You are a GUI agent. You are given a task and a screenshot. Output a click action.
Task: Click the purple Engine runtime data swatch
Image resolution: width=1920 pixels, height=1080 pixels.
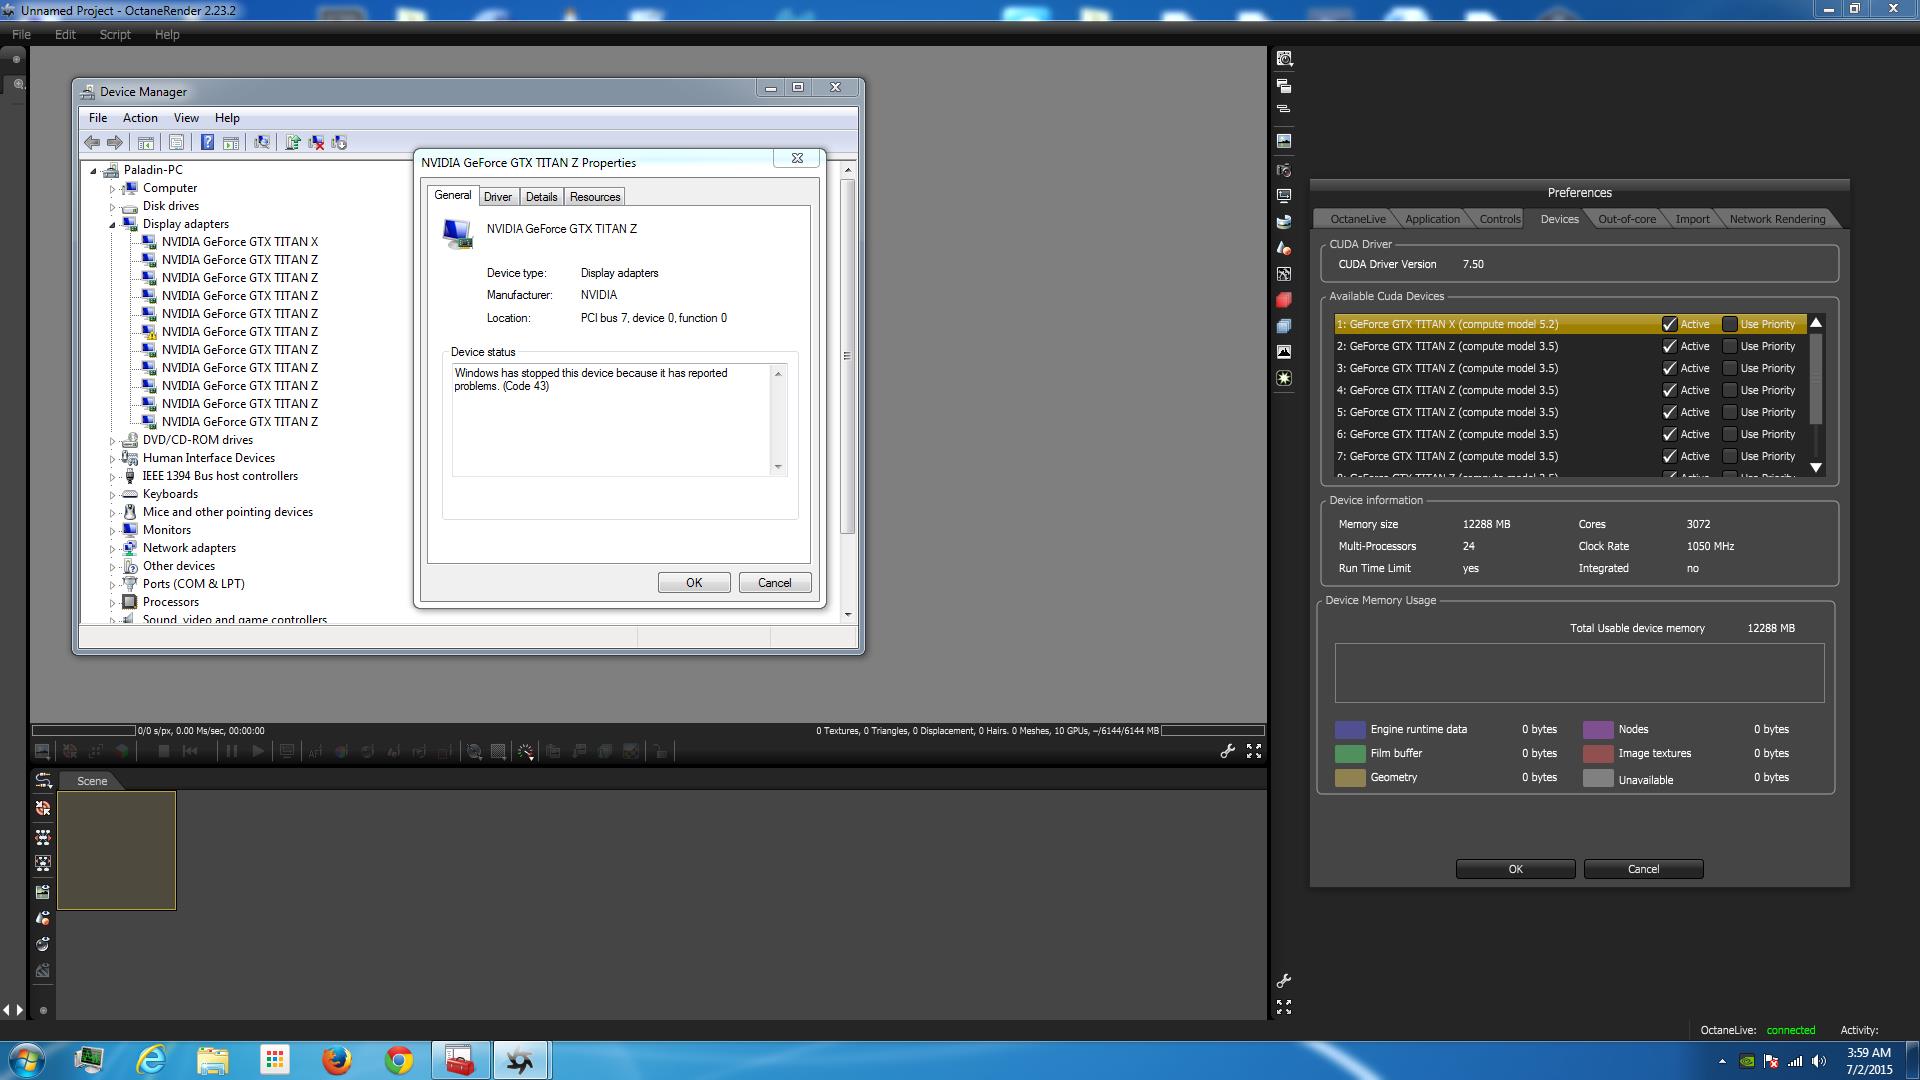[x=1350, y=729]
